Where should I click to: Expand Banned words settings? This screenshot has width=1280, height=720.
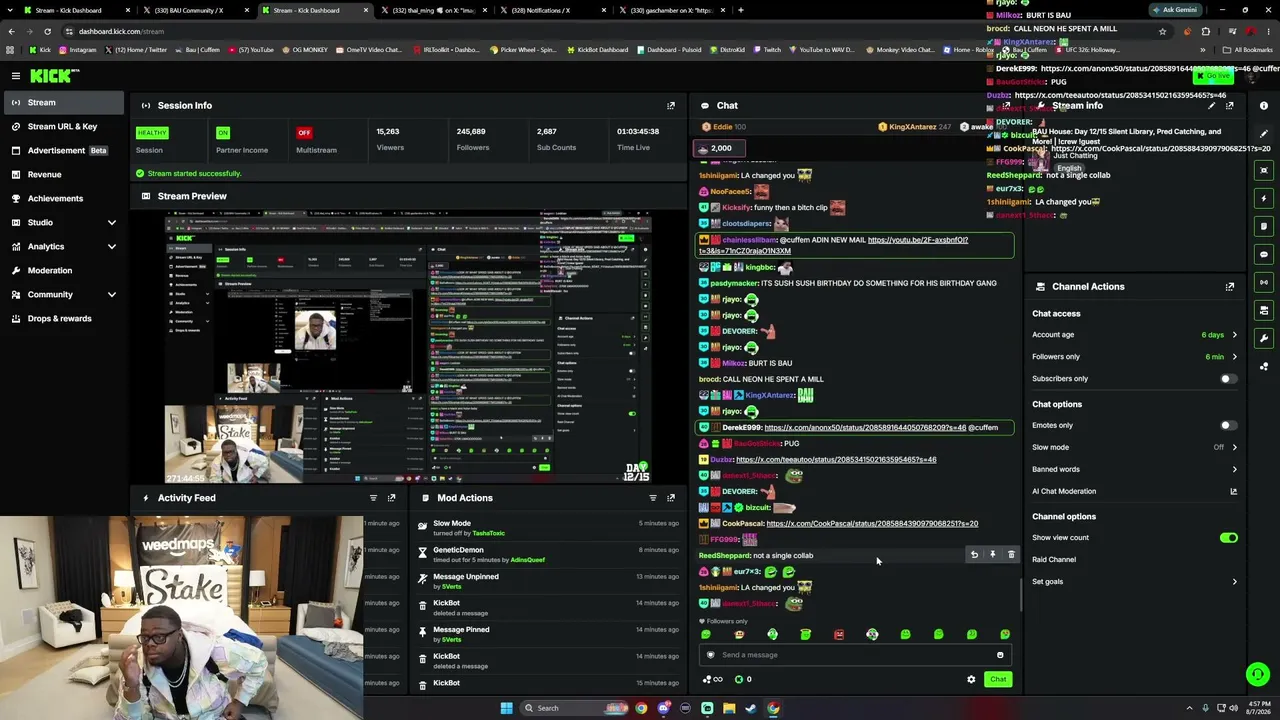(x=1234, y=469)
